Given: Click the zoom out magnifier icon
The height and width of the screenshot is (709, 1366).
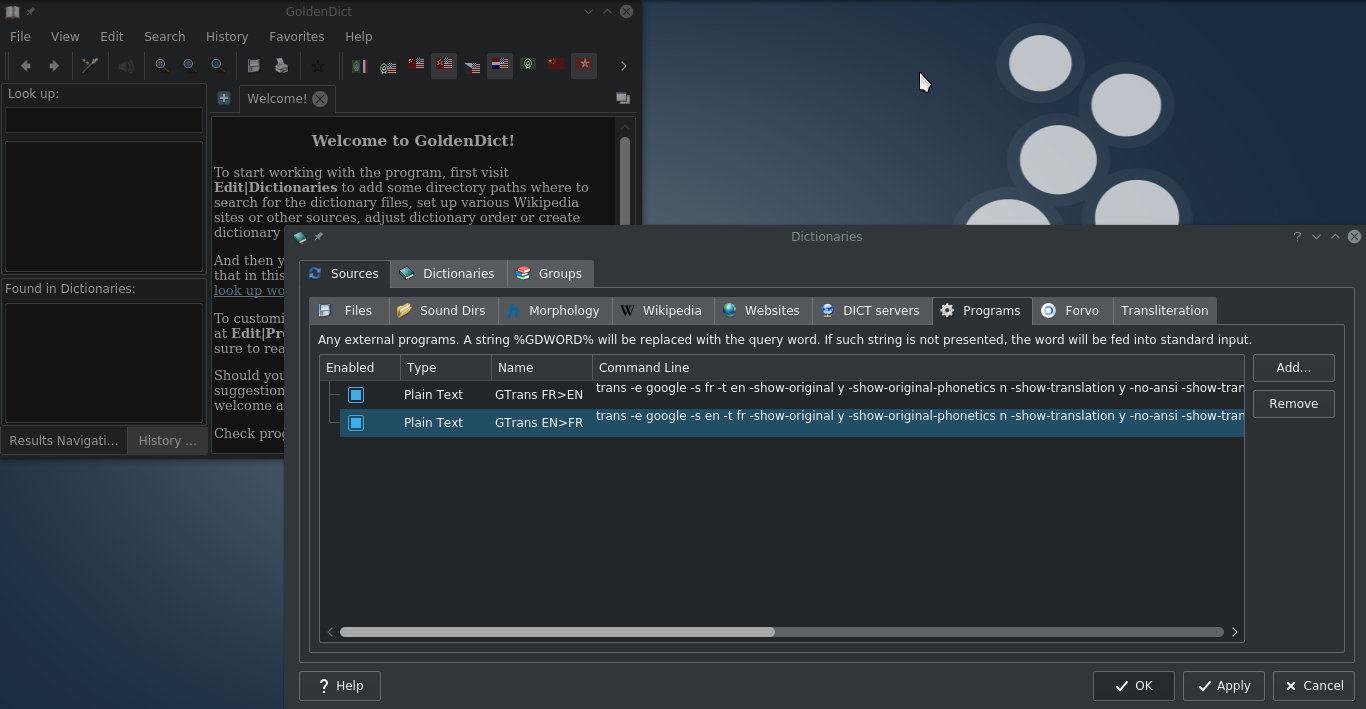Looking at the screenshot, I should coord(189,66).
